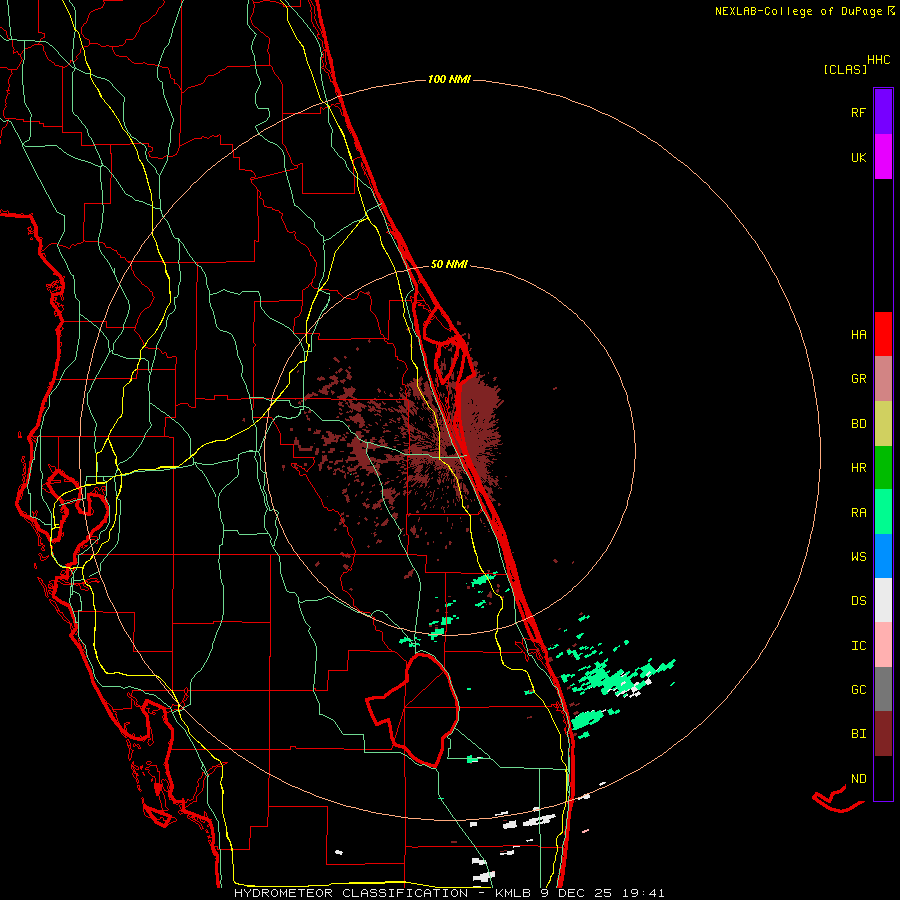Click the ND black legend swatch
Screen dimensions: 900x900
(x=883, y=778)
